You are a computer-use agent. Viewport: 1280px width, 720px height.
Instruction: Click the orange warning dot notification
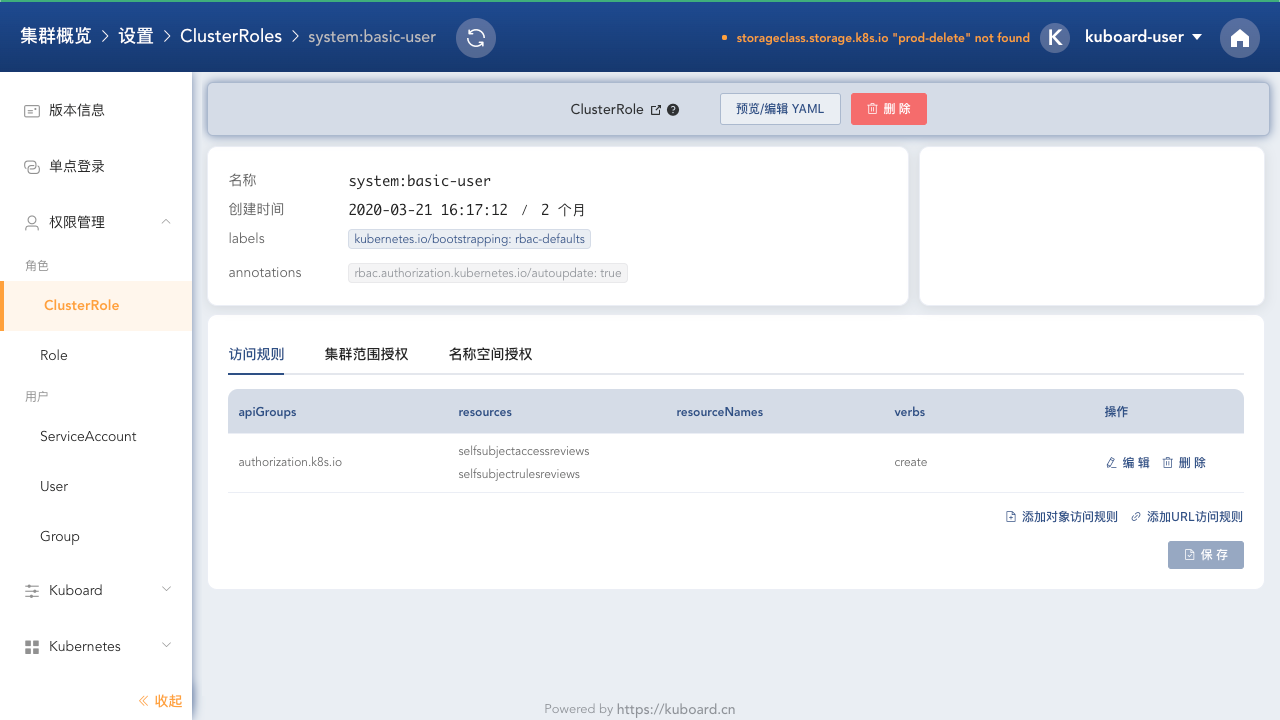pos(724,38)
